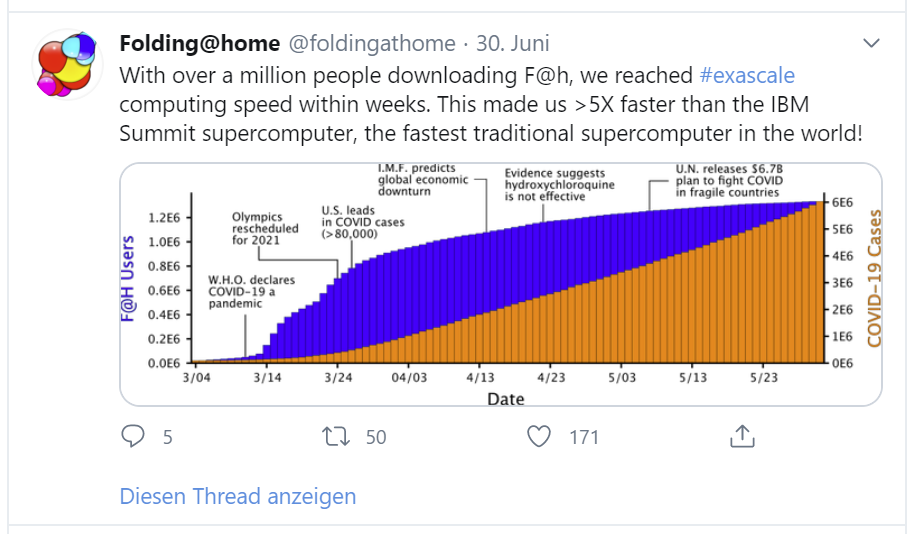The height and width of the screenshot is (534, 919).
Task: Click the reply speech bubble icon
Action: 132,437
